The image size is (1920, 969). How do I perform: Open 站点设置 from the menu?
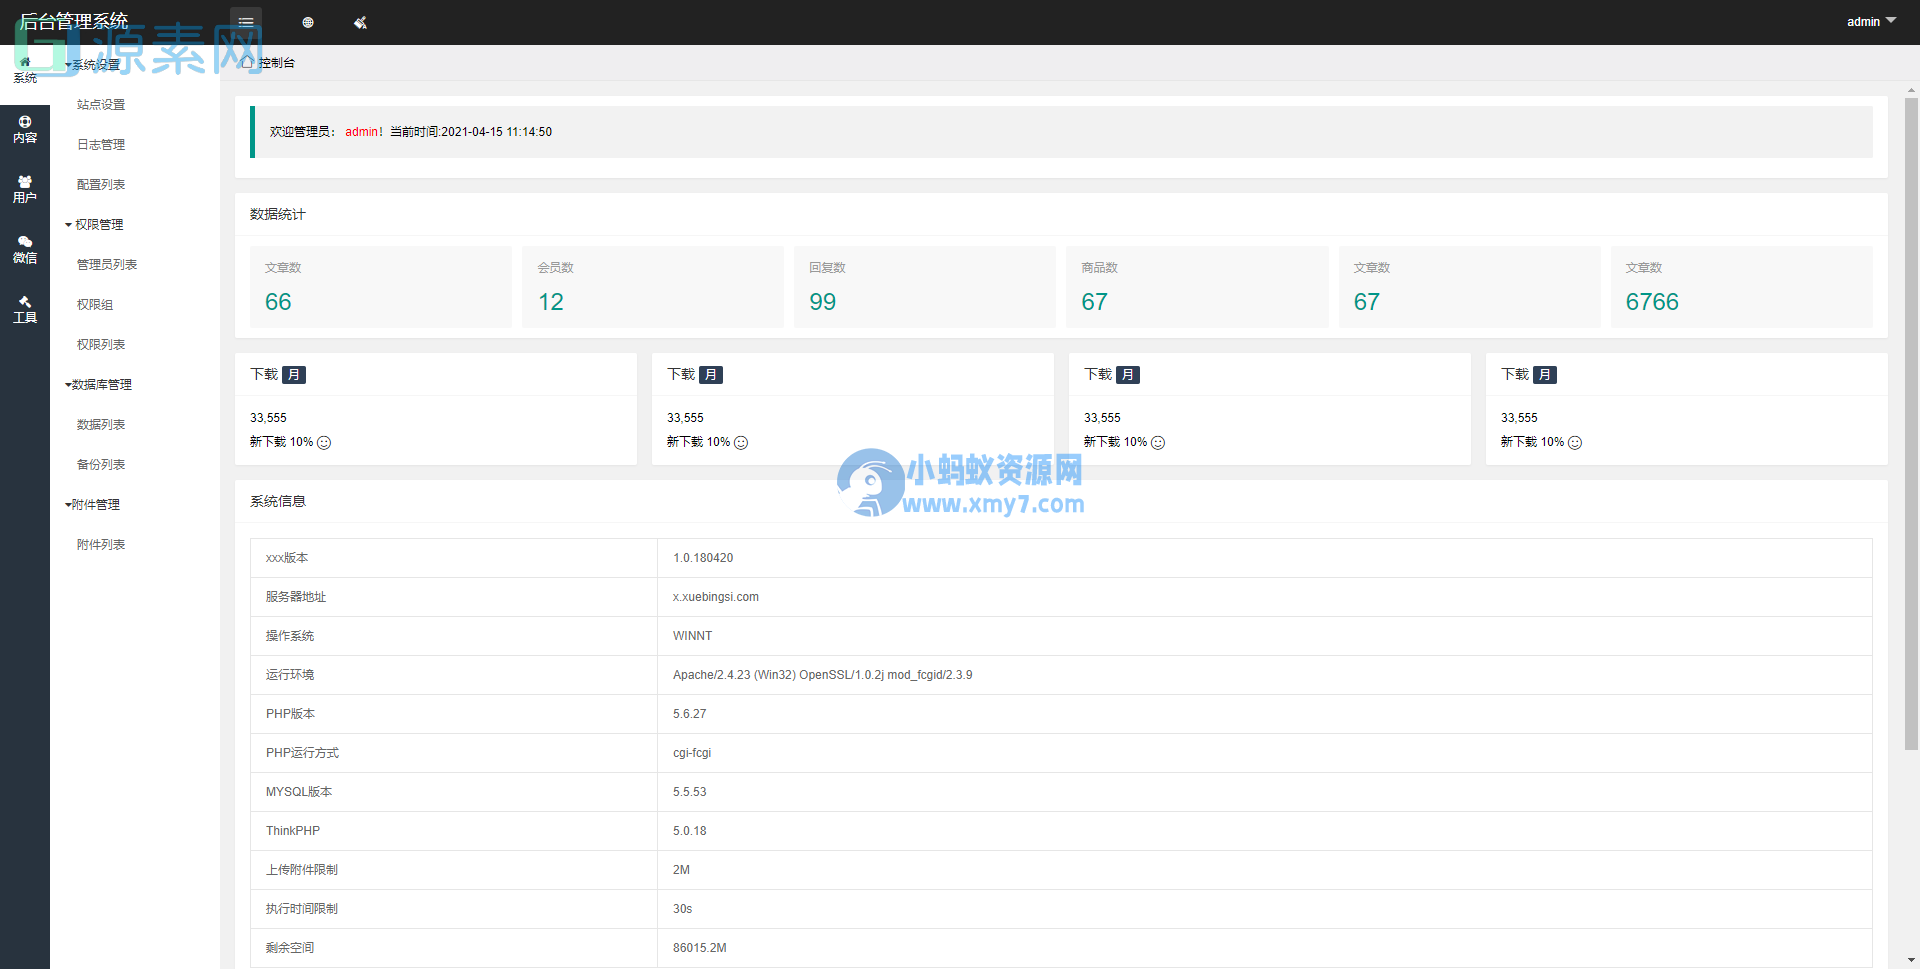click(100, 104)
